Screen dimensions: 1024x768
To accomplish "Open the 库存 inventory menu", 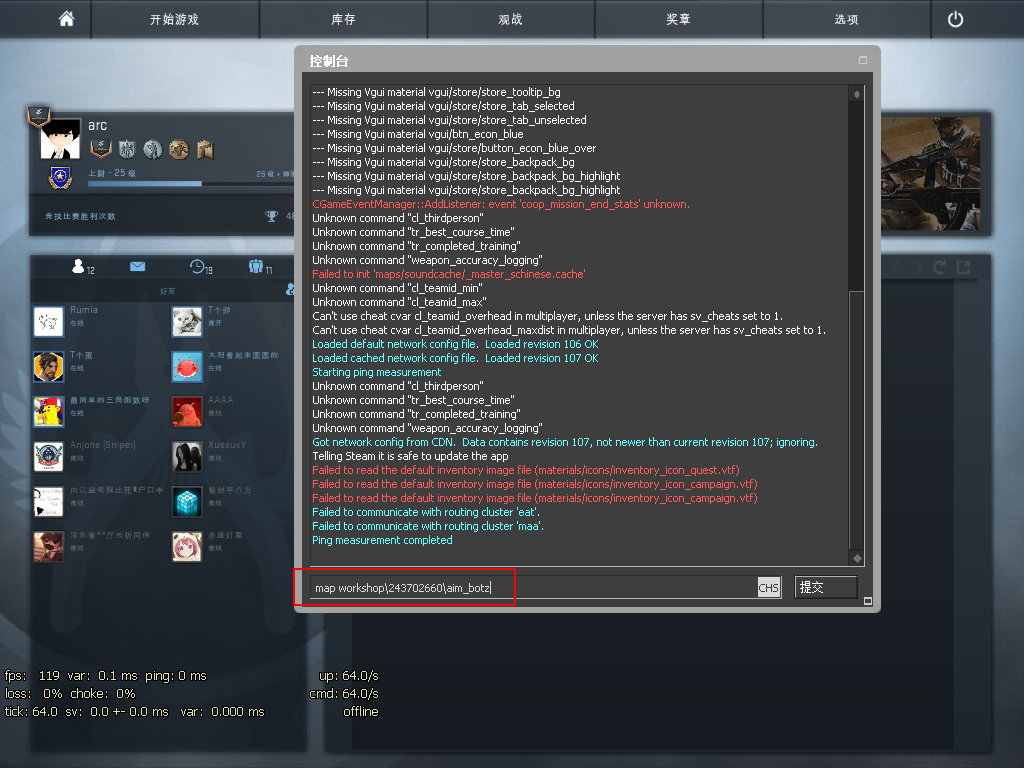I will click(343, 19).
